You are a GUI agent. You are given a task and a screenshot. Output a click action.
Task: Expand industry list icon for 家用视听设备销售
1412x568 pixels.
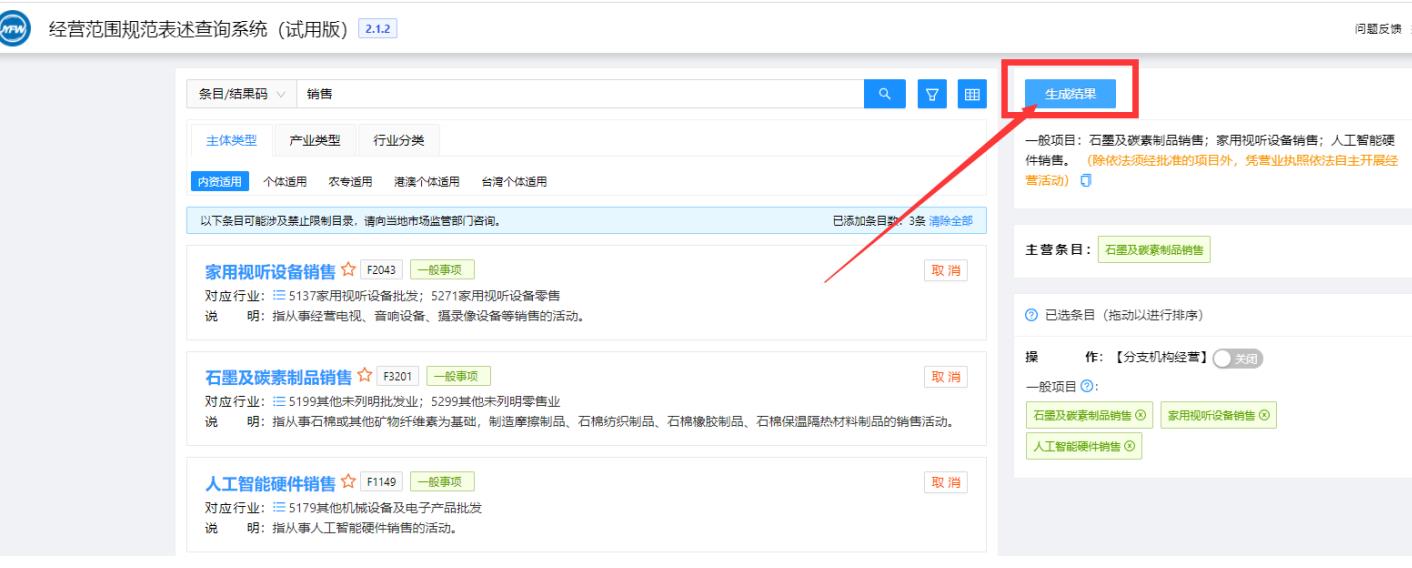(279, 296)
